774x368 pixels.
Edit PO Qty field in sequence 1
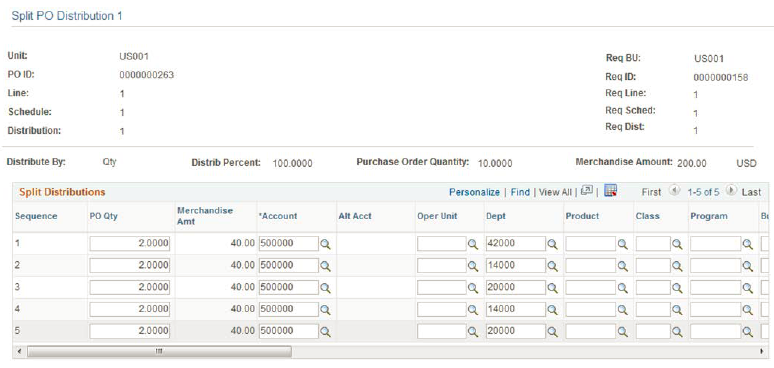130,244
